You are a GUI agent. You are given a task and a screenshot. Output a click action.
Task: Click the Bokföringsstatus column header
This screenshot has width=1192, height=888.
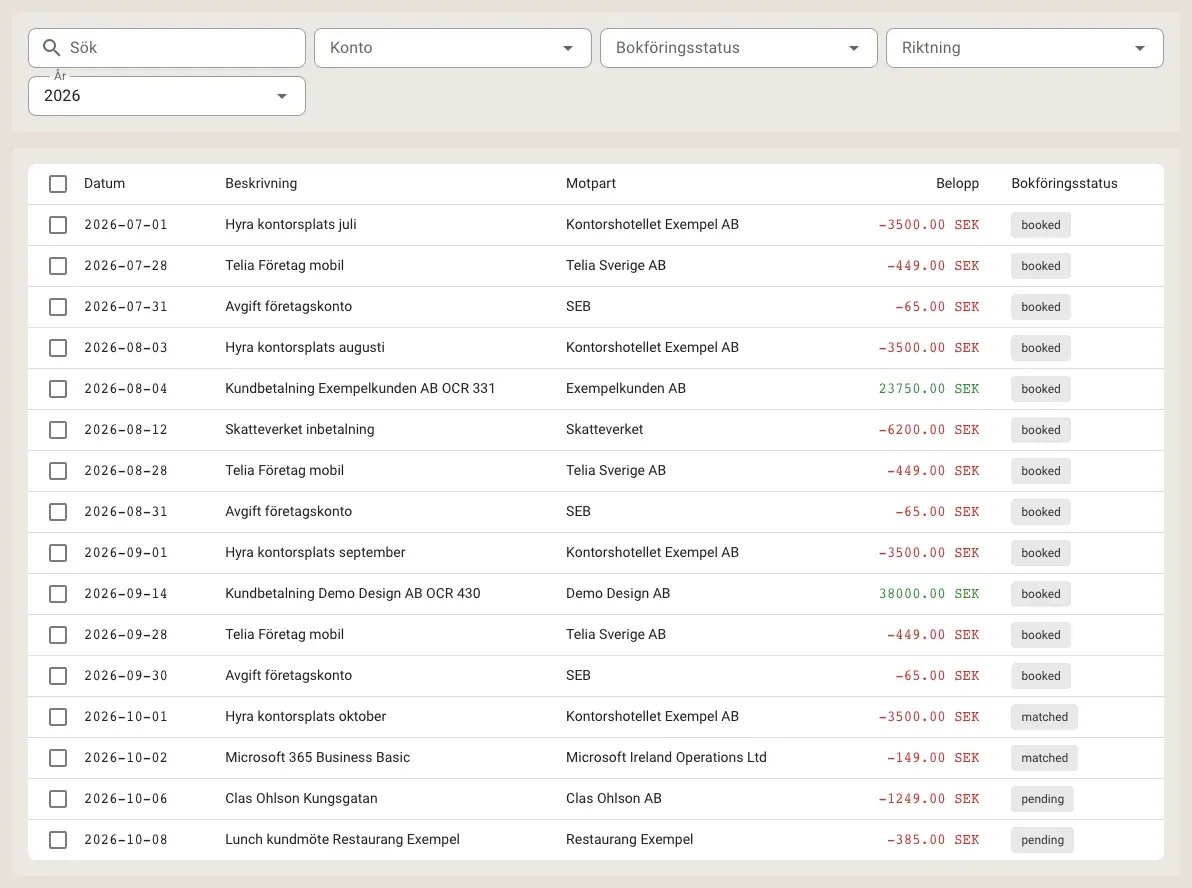[1064, 183]
